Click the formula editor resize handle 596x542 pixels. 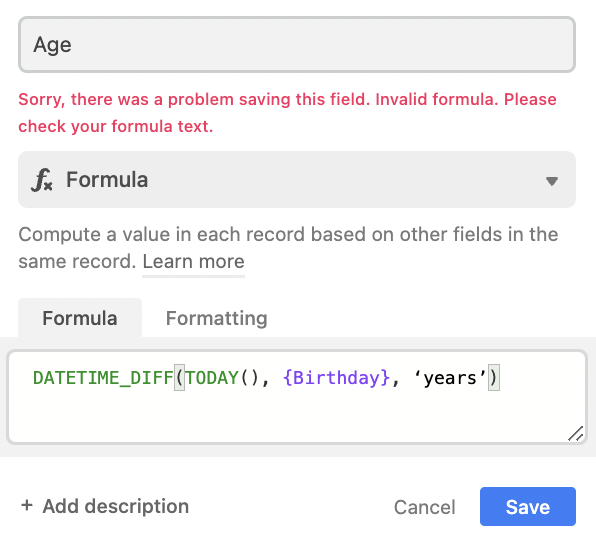[575, 434]
